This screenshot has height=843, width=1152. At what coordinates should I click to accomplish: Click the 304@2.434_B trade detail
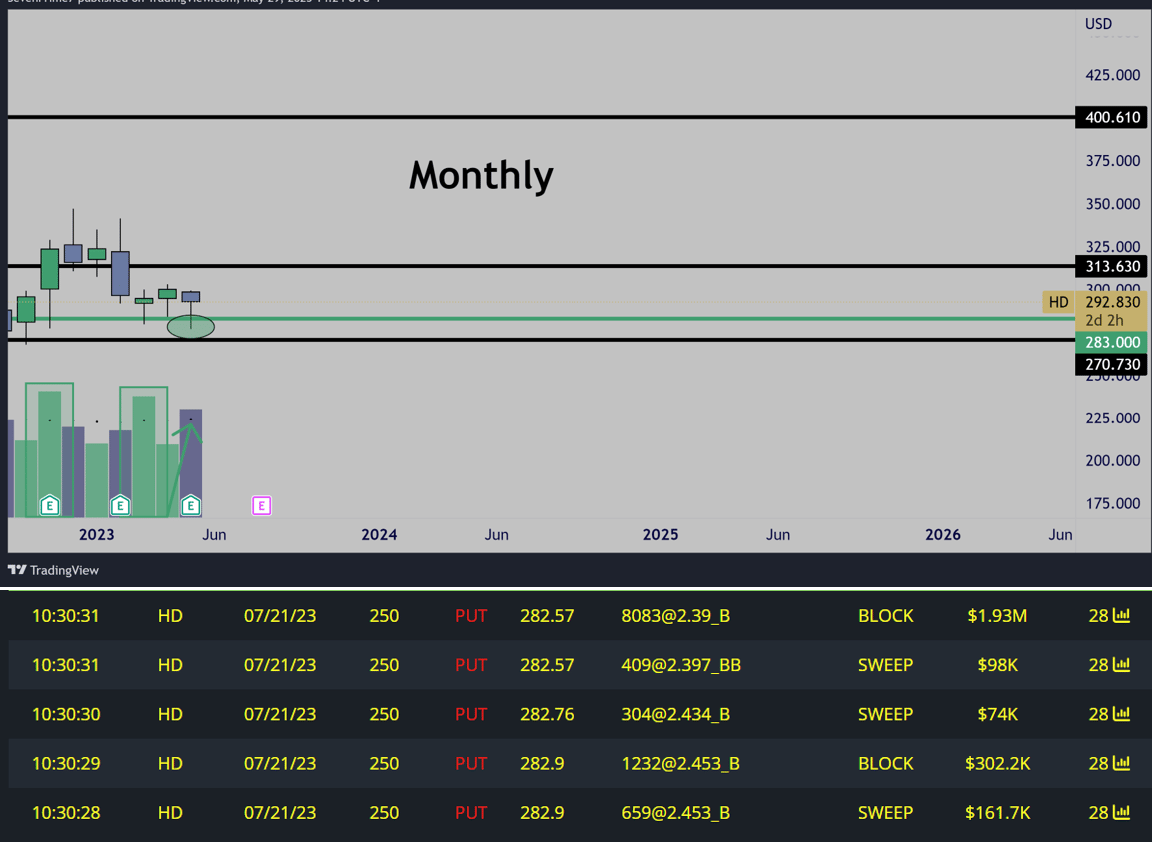click(x=675, y=714)
